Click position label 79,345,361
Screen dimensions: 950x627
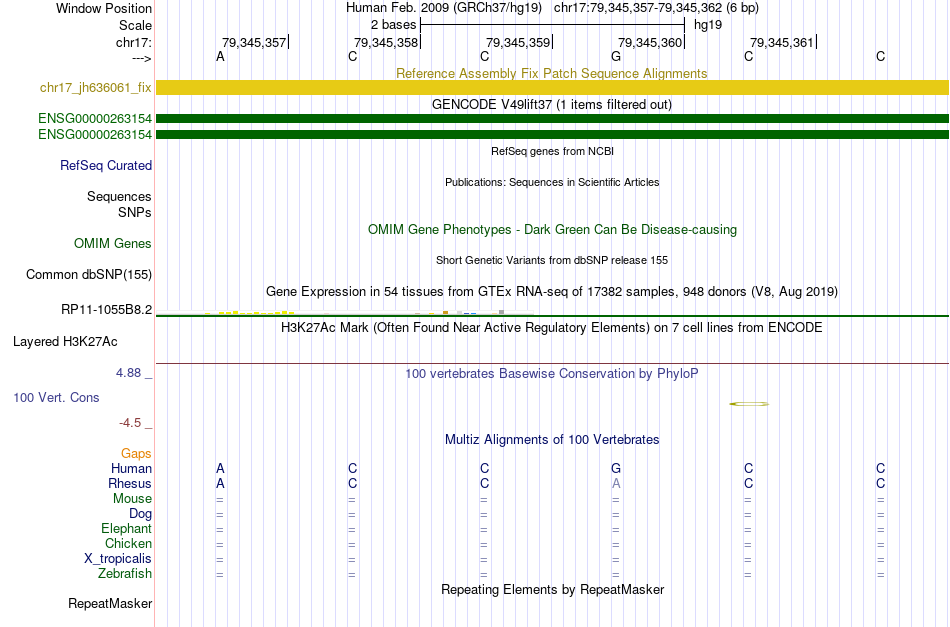coord(782,42)
